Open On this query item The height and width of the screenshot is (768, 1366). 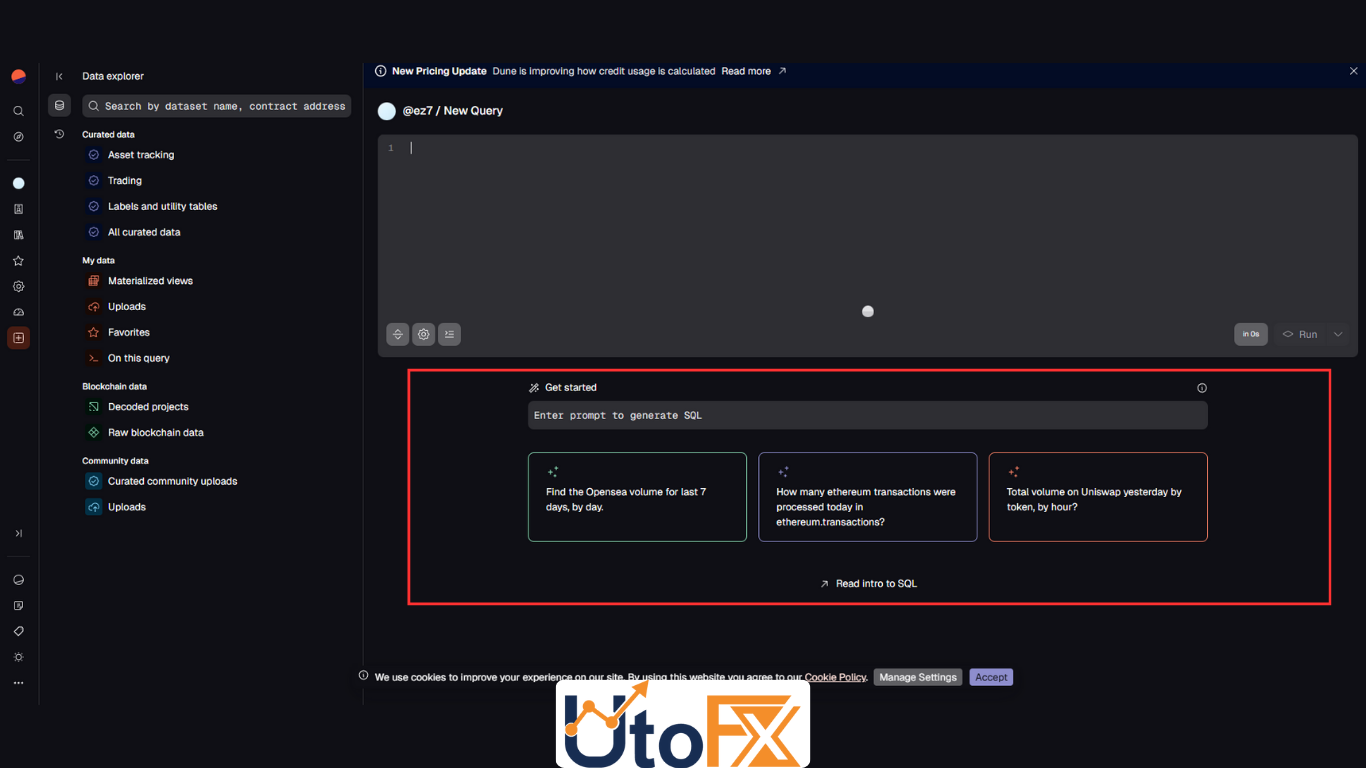click(139, 358)
